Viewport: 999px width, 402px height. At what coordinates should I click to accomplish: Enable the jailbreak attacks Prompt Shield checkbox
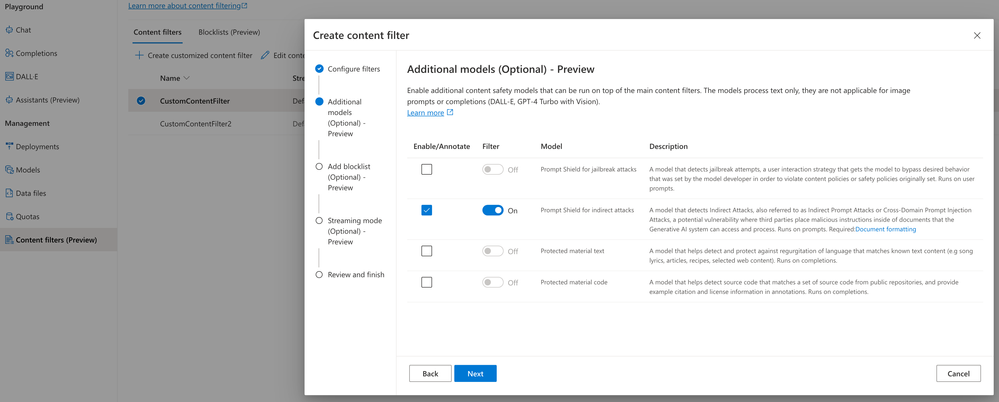(427, 170)
